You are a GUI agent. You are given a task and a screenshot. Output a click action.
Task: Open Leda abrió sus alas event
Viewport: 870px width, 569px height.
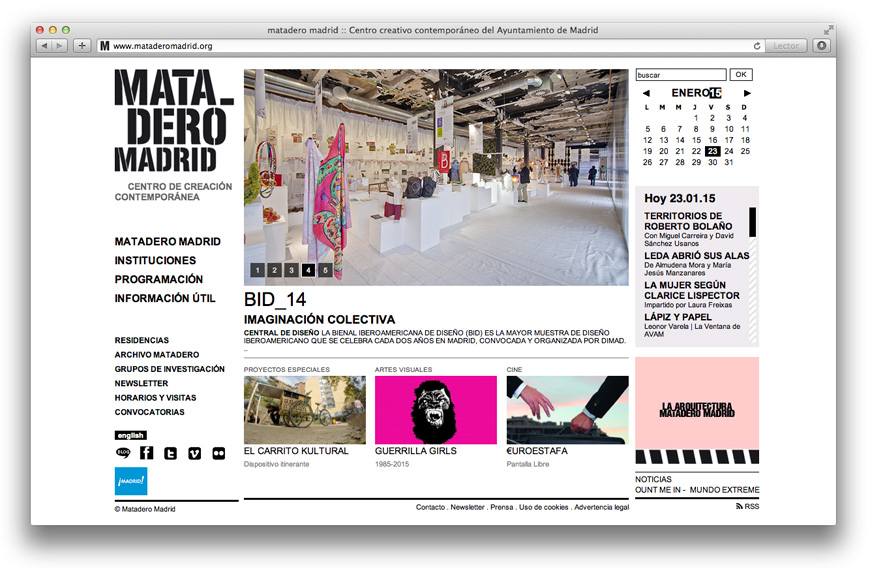(697, 256)
